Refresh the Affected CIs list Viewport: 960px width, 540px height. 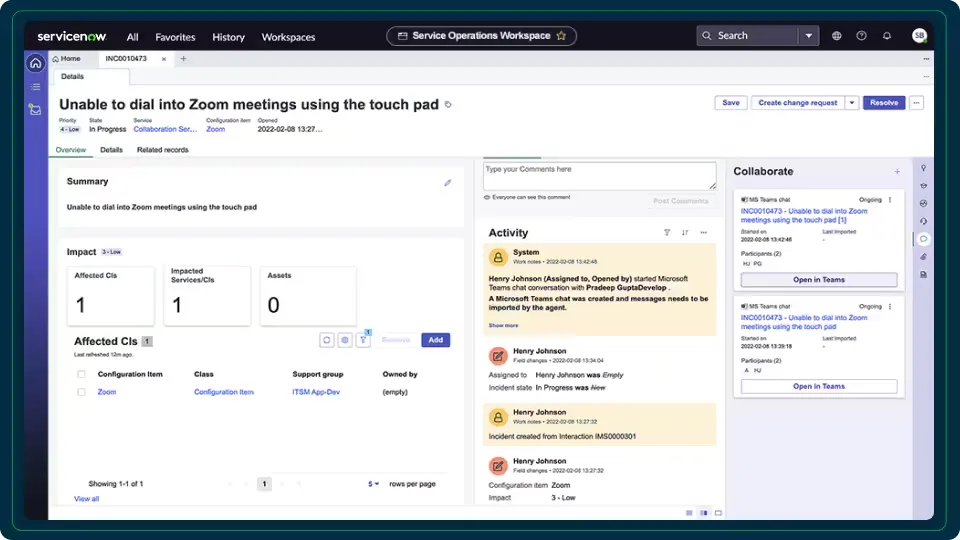click(x=327, y=340)
